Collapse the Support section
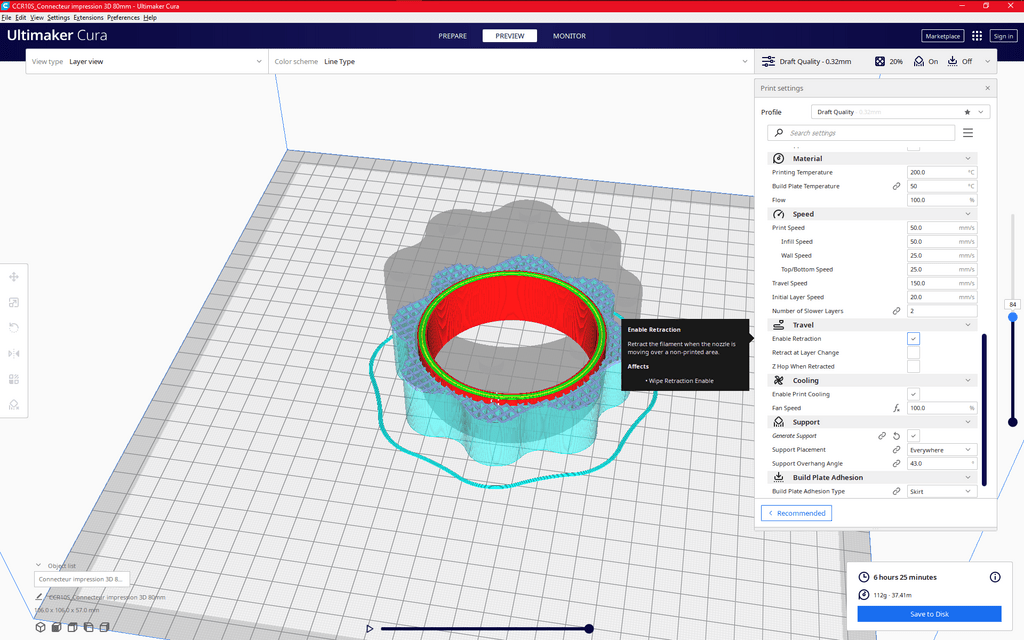Image resolution: width=1024 pixels, height=640 pixels. 872,422
